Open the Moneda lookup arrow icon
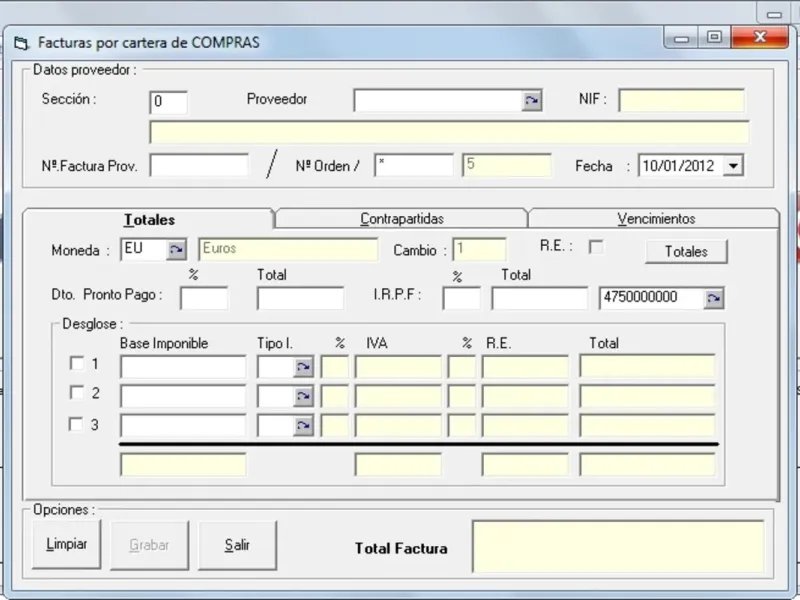 point(176,249)
